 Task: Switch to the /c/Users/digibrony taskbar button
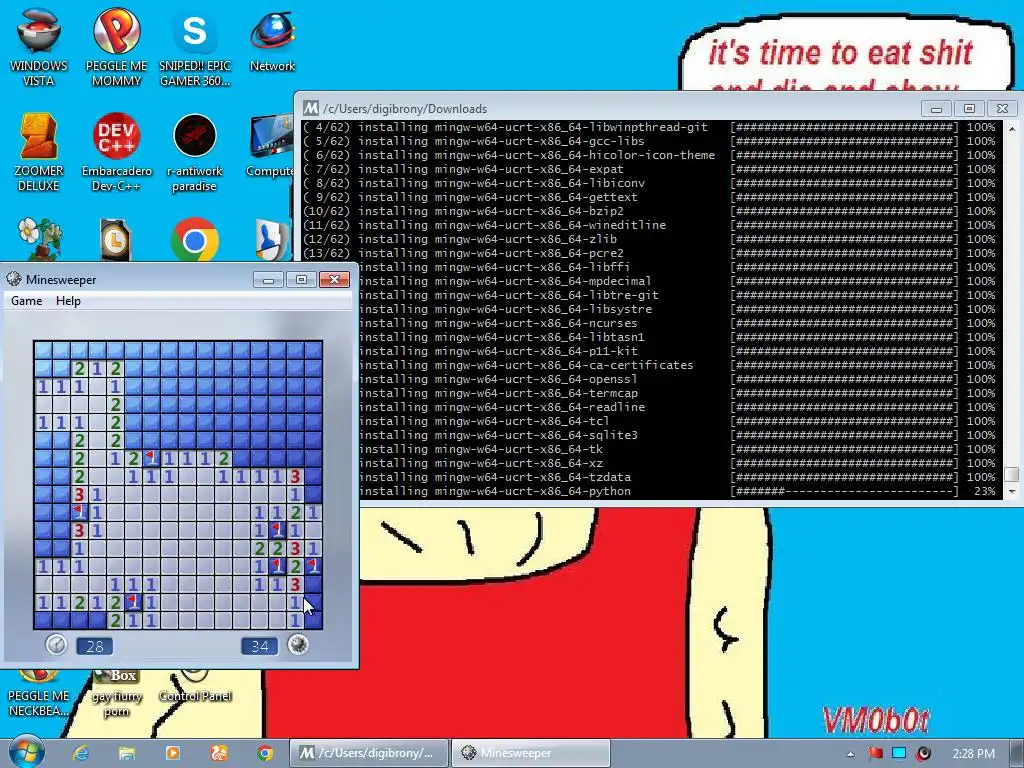369,753
